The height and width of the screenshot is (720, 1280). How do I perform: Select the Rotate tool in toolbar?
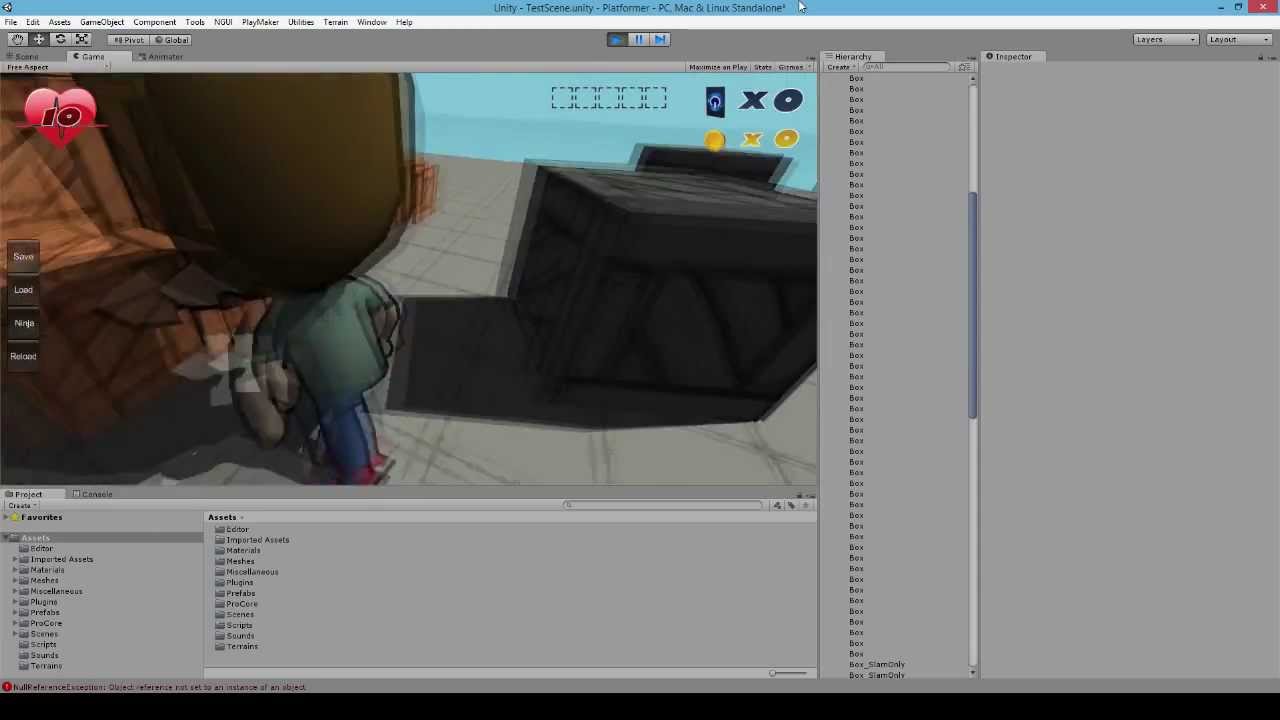coord(60,39)
